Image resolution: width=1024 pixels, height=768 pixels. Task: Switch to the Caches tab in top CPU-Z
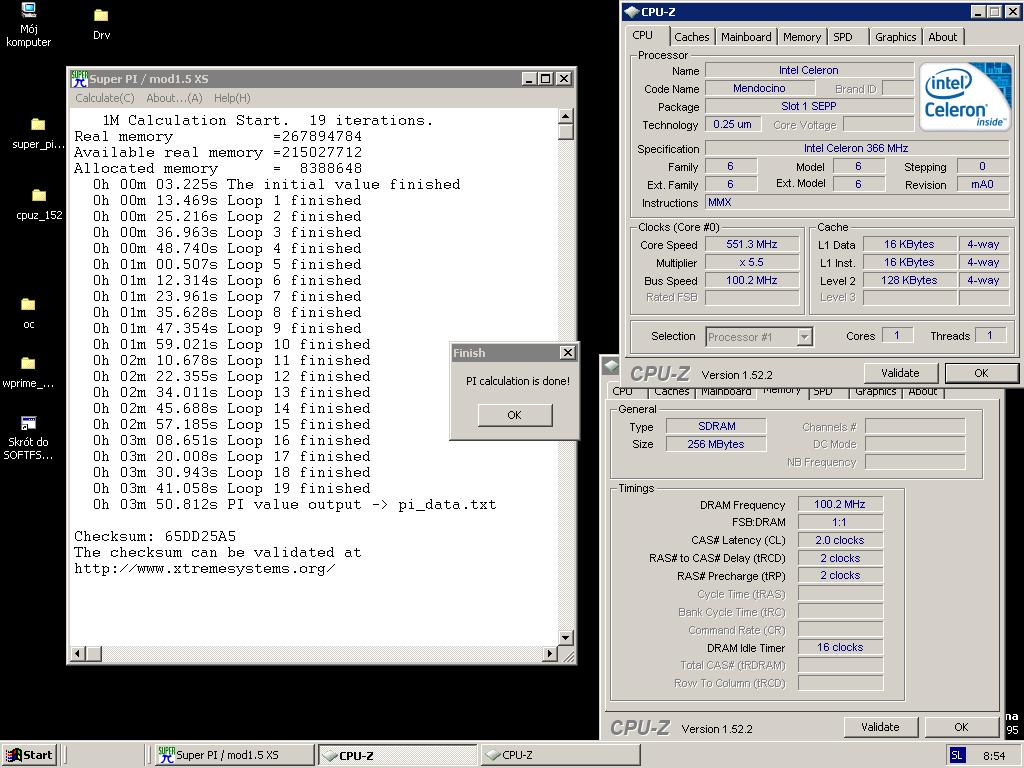click(692, 37)
